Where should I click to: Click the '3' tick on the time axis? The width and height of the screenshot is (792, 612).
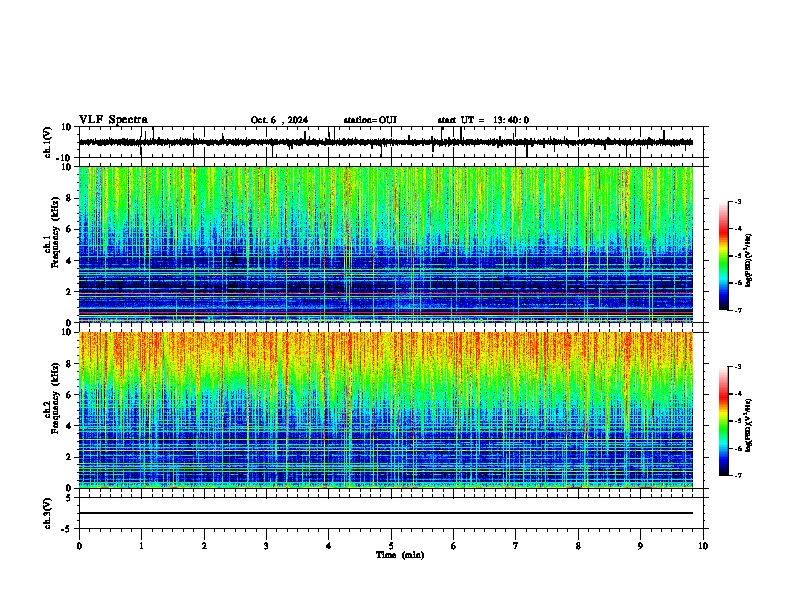(x=266, y=546)
